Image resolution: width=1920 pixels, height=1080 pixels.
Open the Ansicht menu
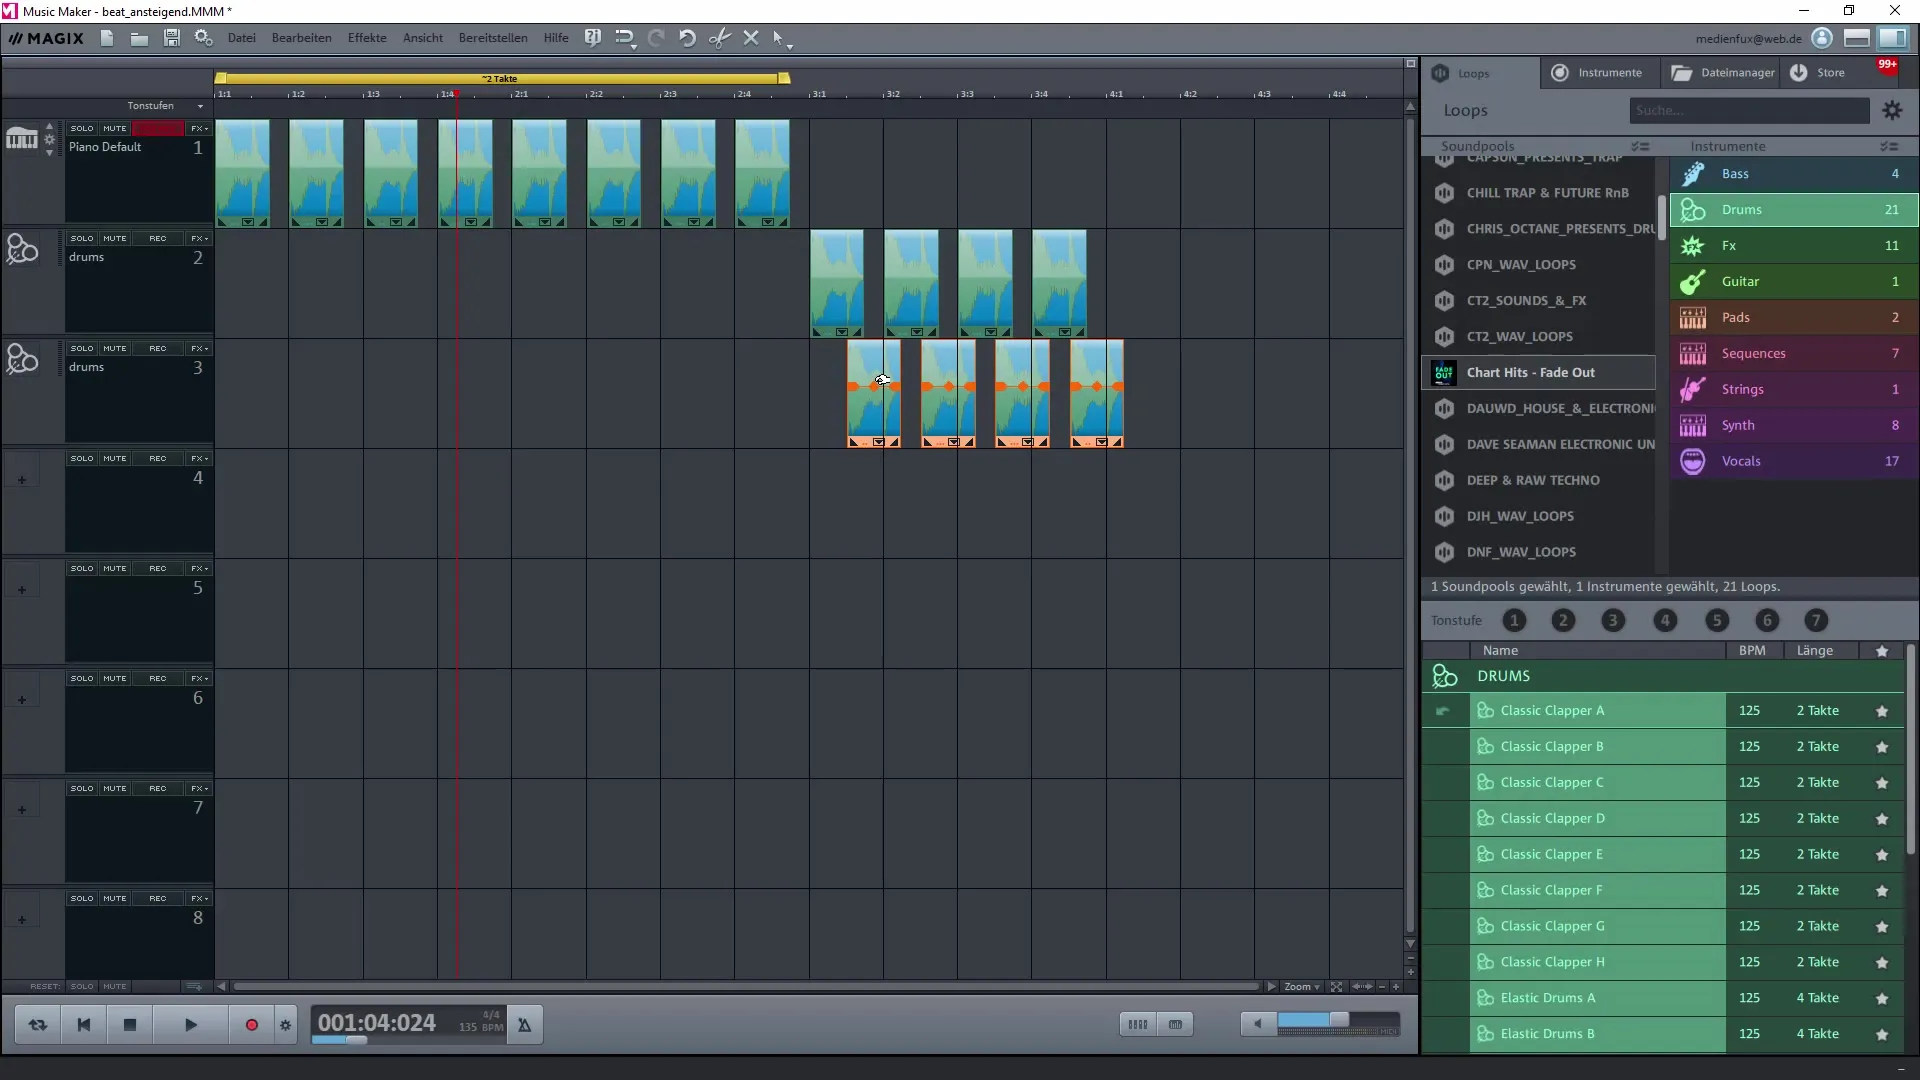[423, 38]
